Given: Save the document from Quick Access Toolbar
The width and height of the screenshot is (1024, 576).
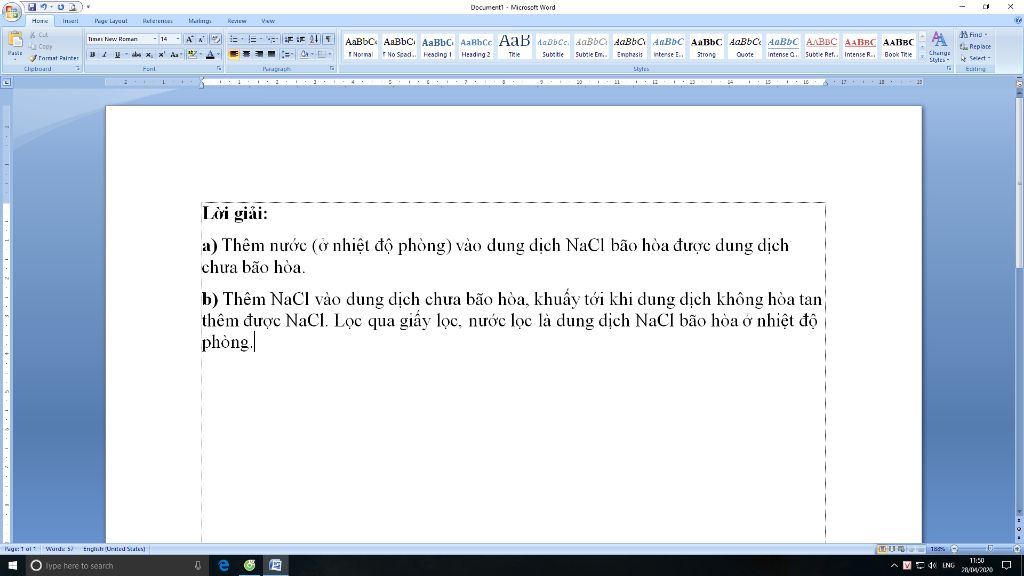Looking at the screenshot, I should 31,7.
